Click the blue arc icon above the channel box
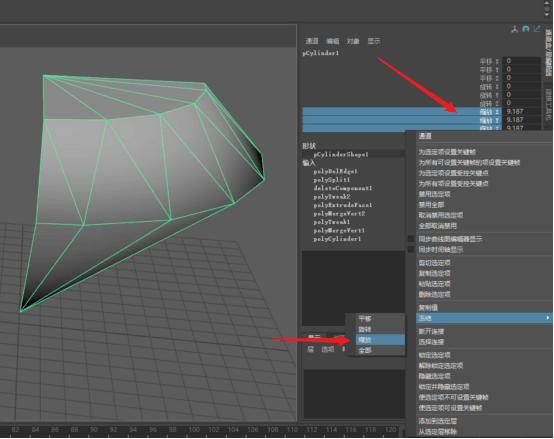The width and height of the screenshot is (554, 439). click(x=526, y=29)
